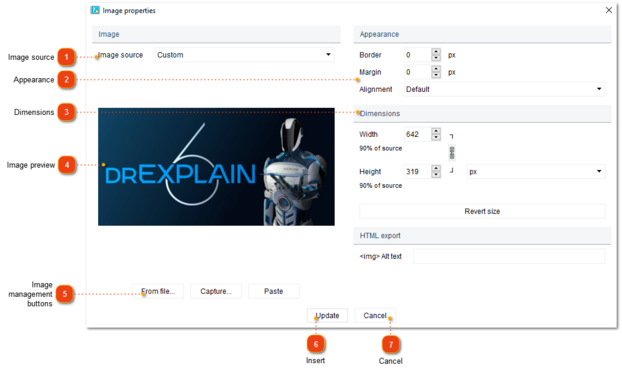Click the 'HTML export' section header text
Viewport: 622px width, 375px height.
tap(380, 236)
